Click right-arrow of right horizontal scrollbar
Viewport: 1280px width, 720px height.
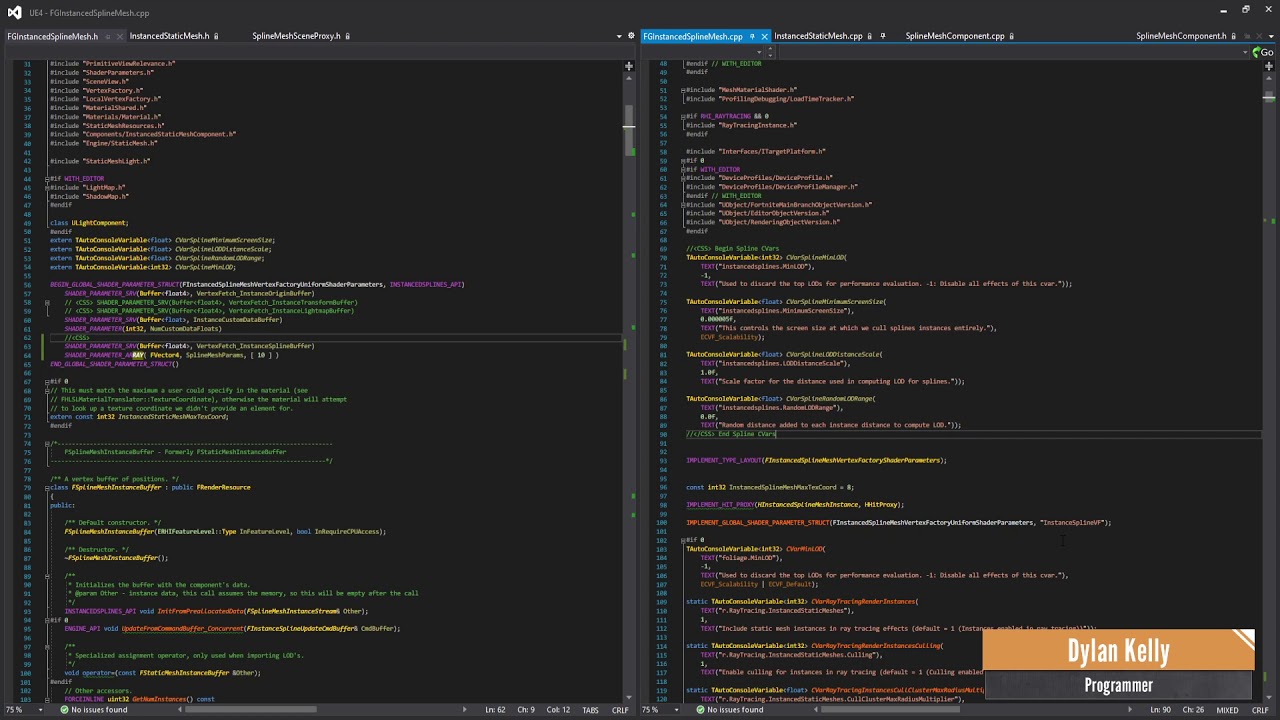1130,710
